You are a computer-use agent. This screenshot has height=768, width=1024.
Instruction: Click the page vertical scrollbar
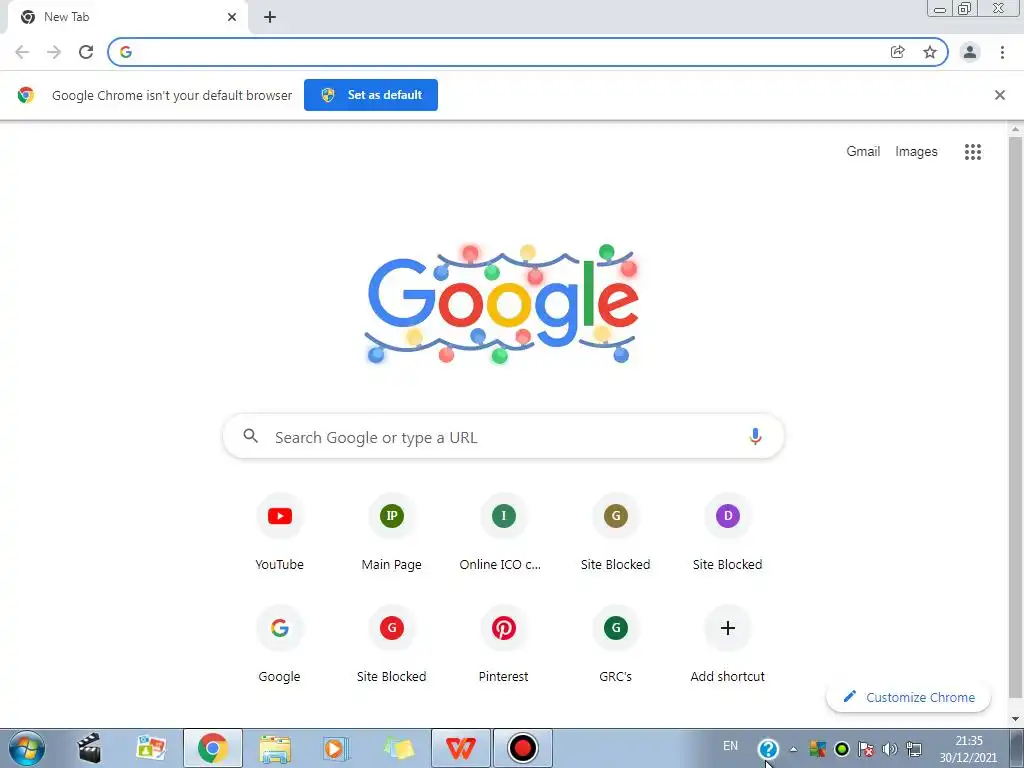pos(1015,418)
